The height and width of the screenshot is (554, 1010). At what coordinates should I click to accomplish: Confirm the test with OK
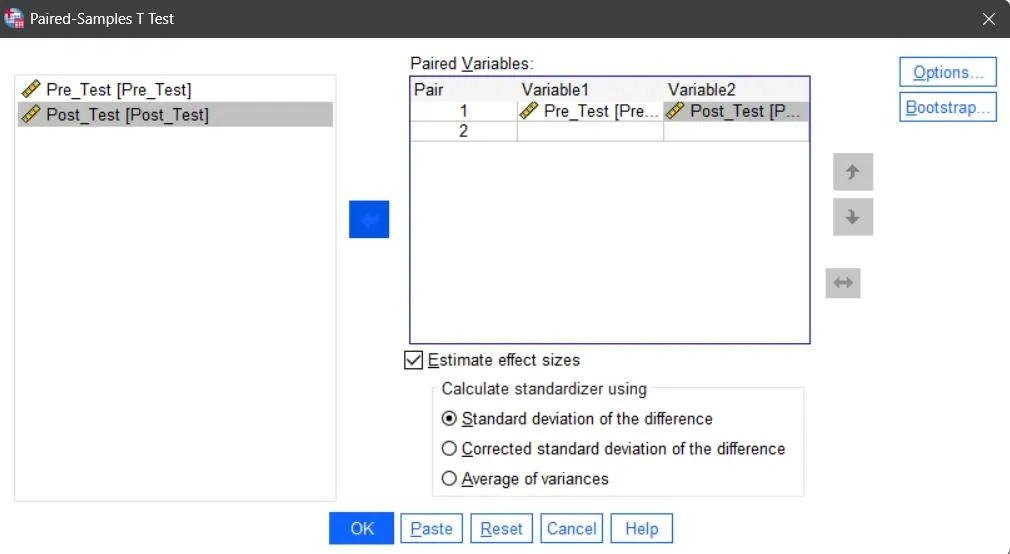click(x=361, y=528)
